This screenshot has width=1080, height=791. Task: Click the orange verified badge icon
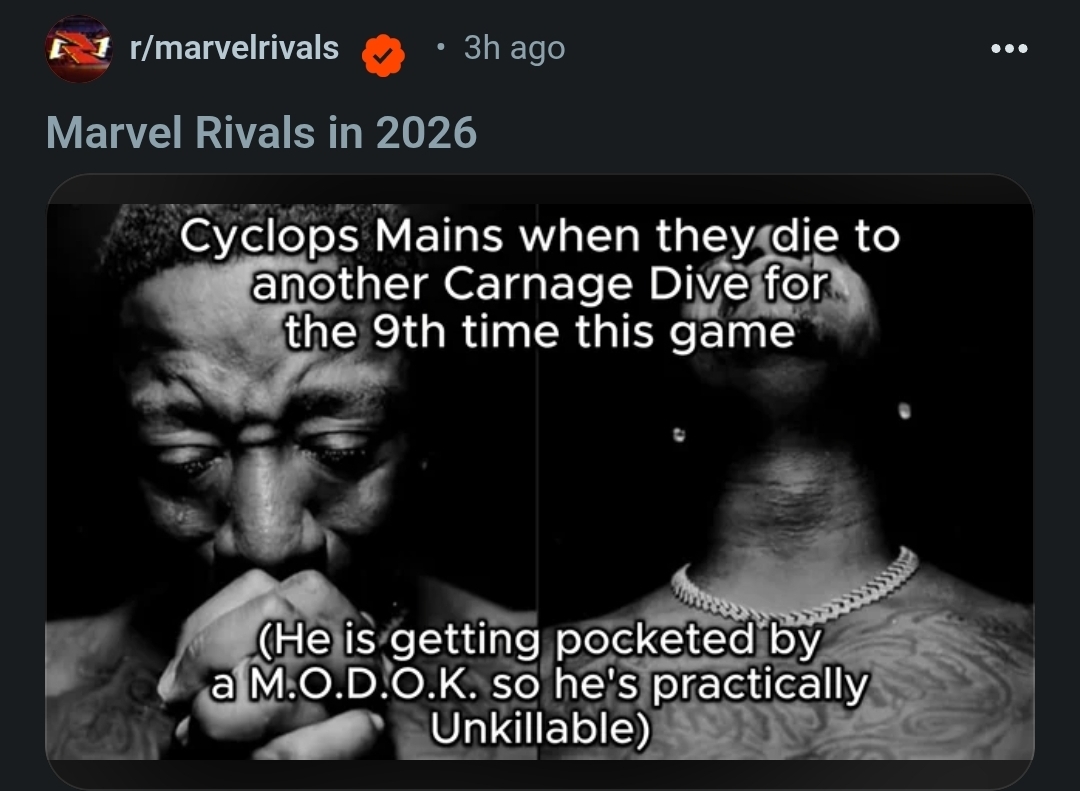click(x=384, y=55)
